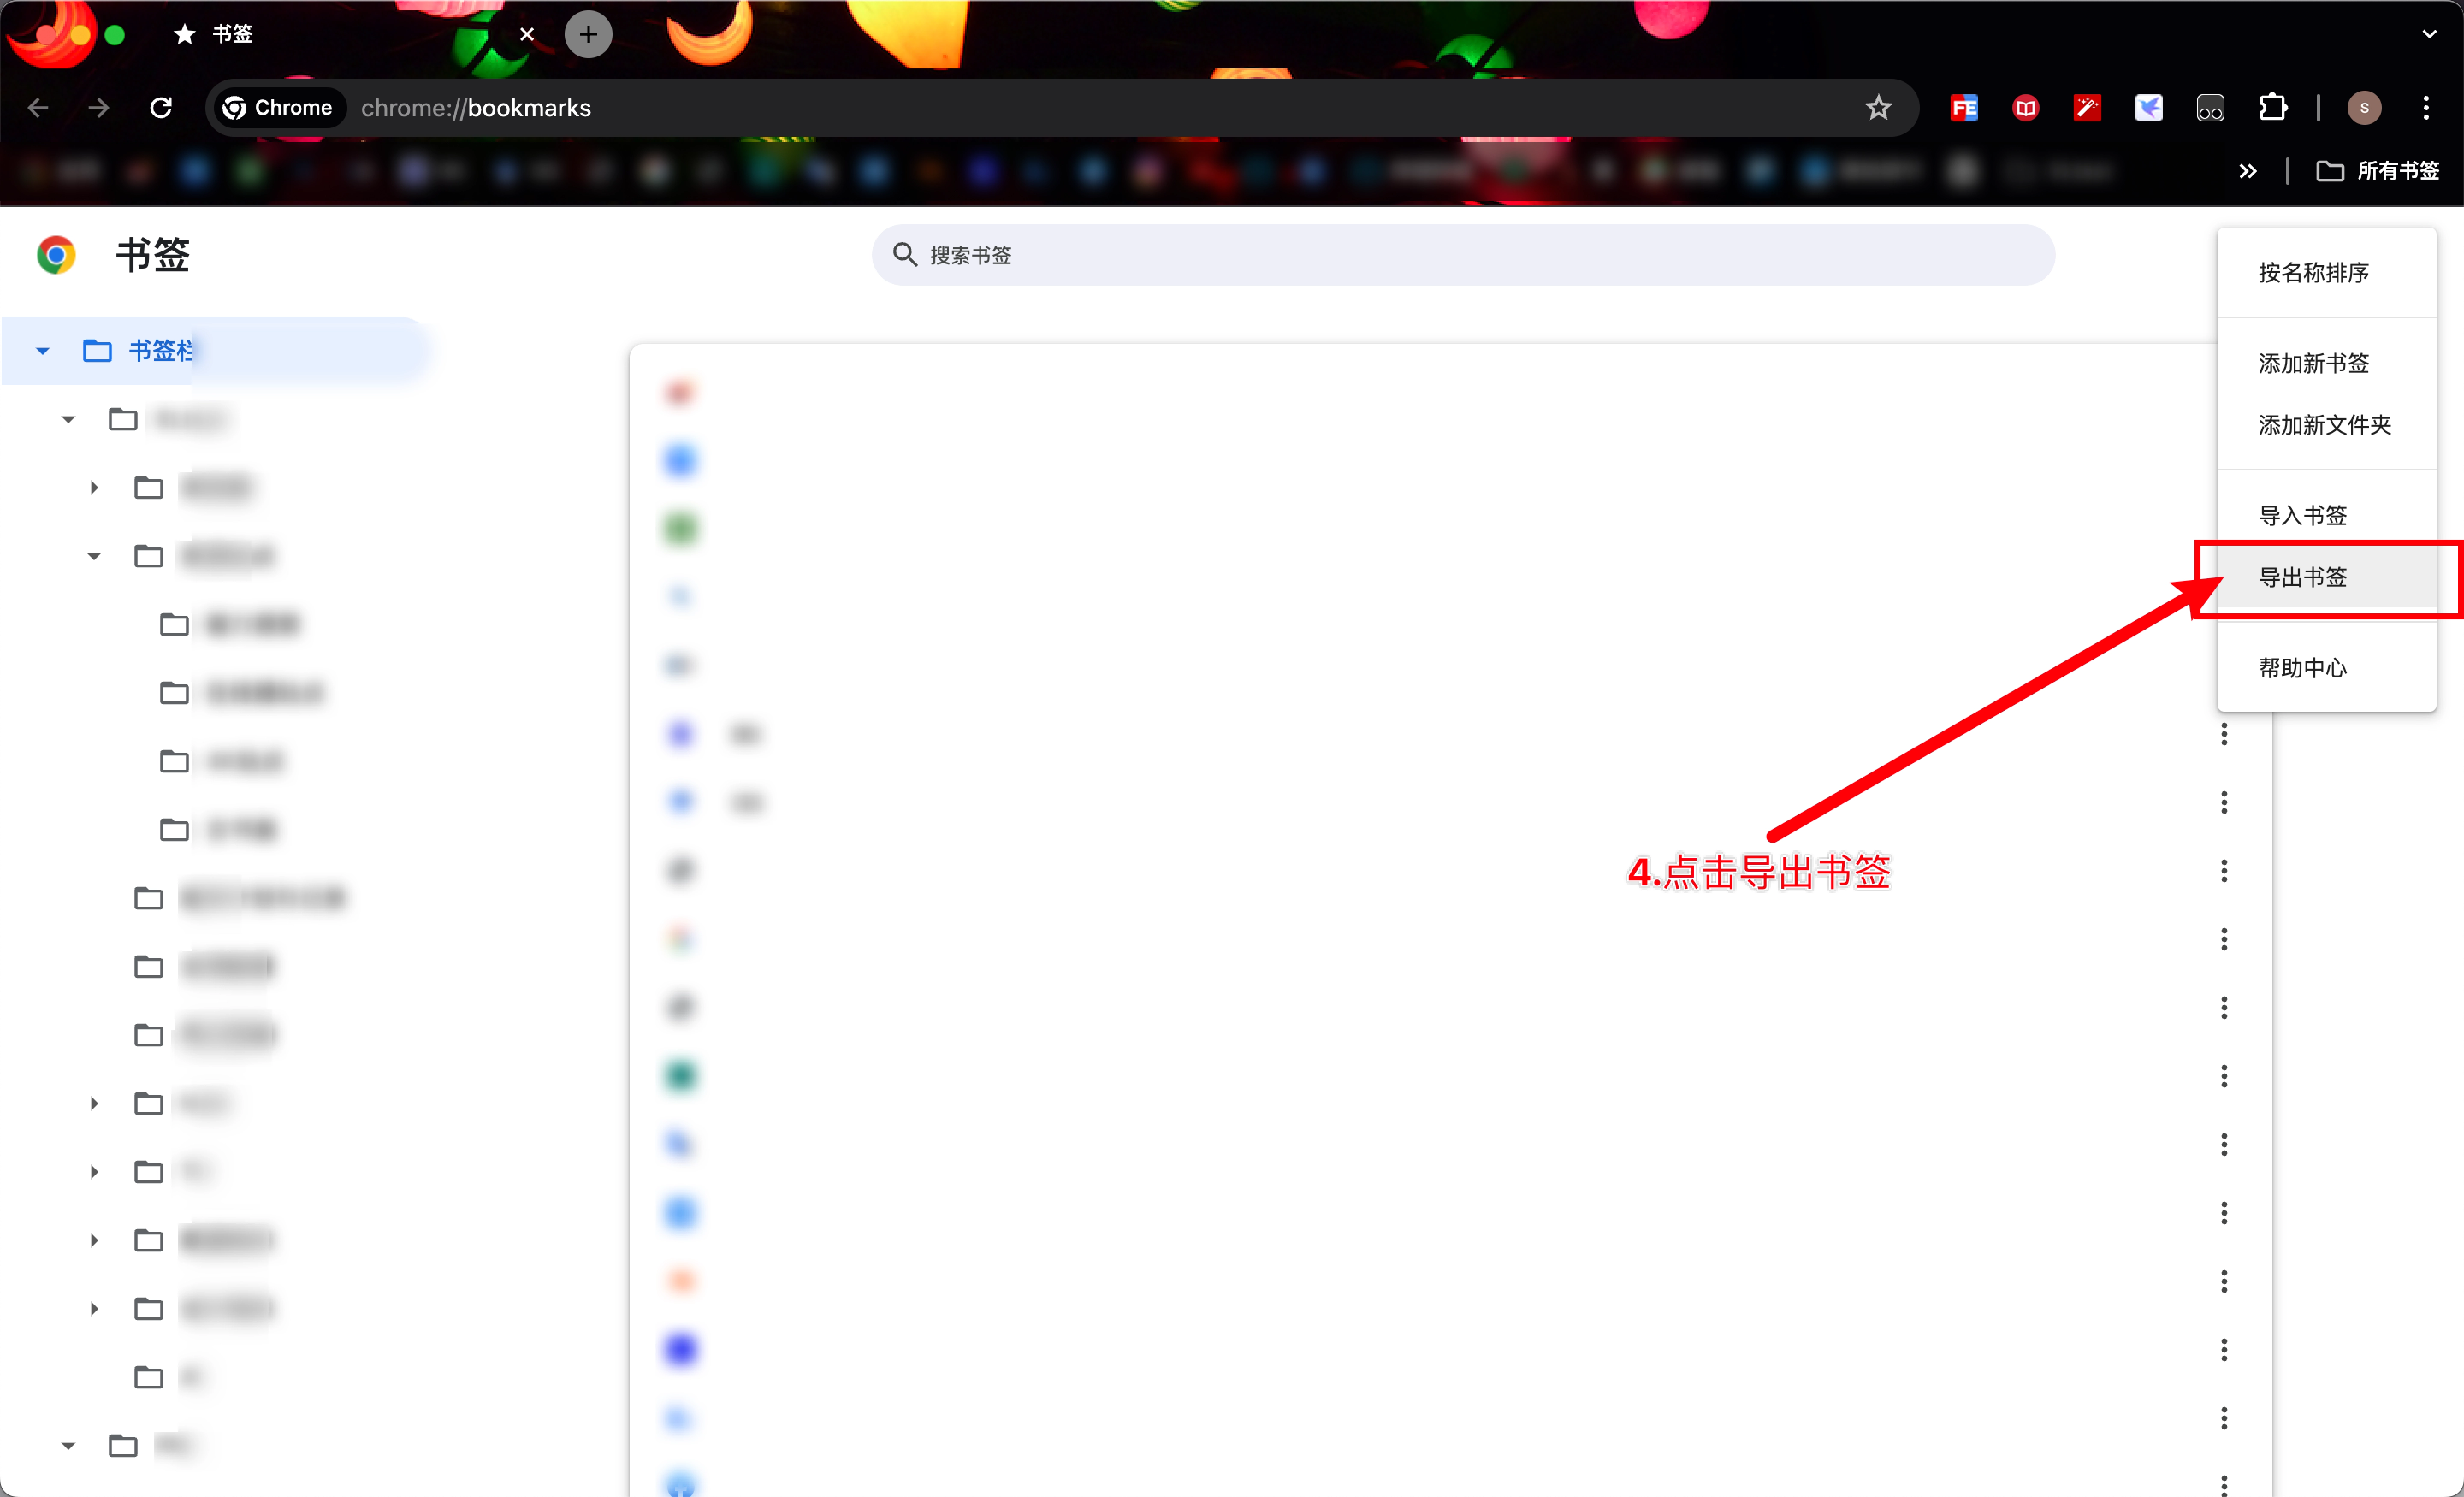
Task: Collapse the 书签栏 folder tree
Action: [x=42, y=351]
